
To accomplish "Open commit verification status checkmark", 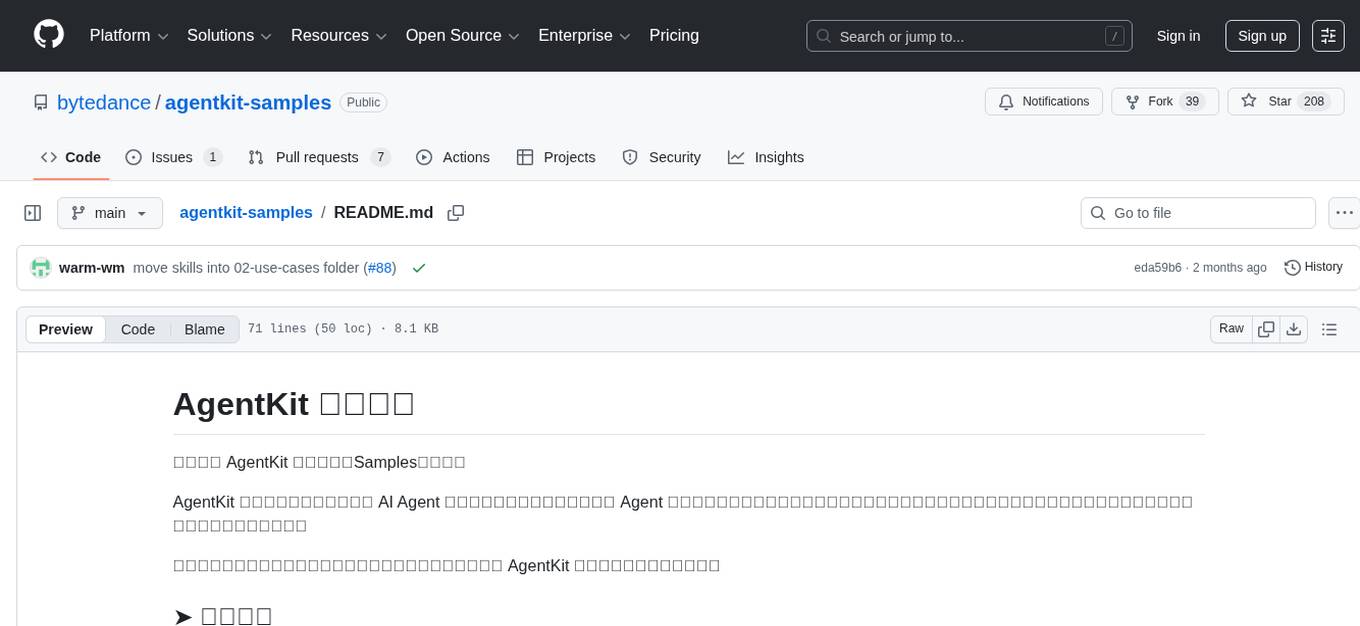I will coord(419,268).
